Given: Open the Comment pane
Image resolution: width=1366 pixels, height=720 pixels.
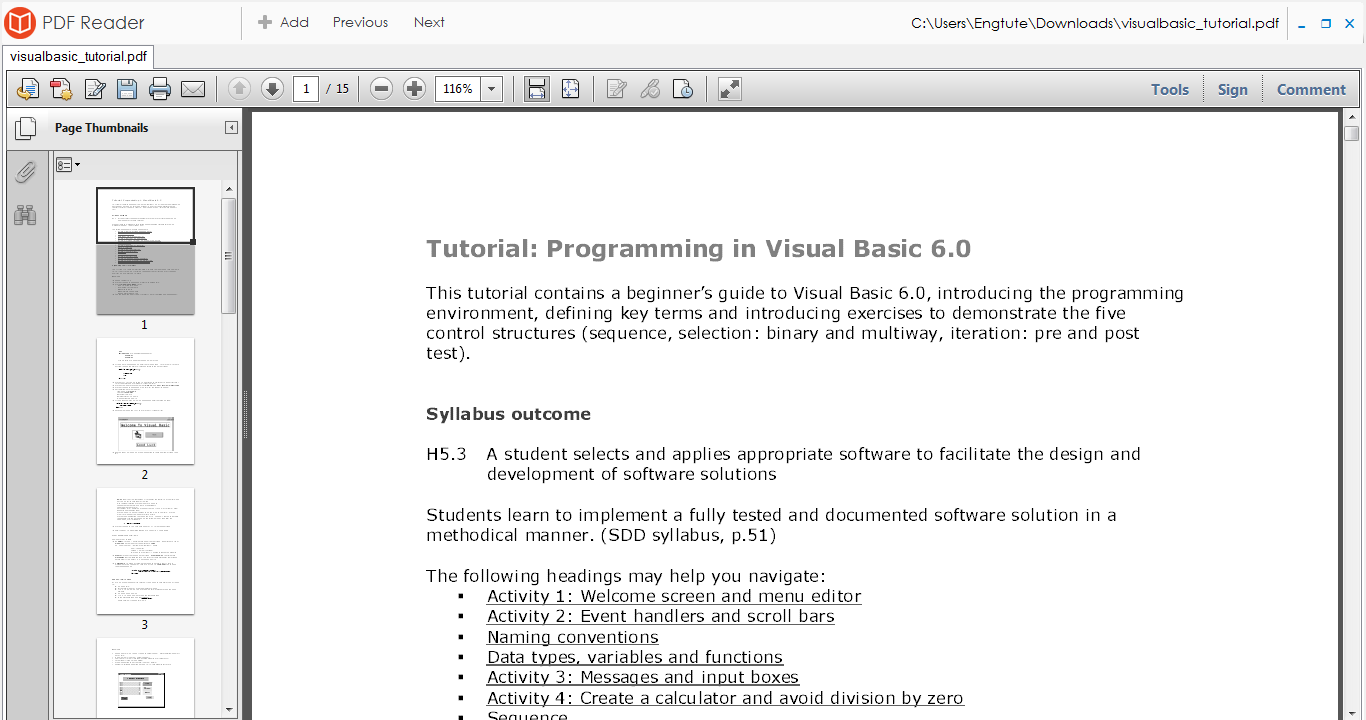Looking at the screenshot, I should (x=1311, y=89).
